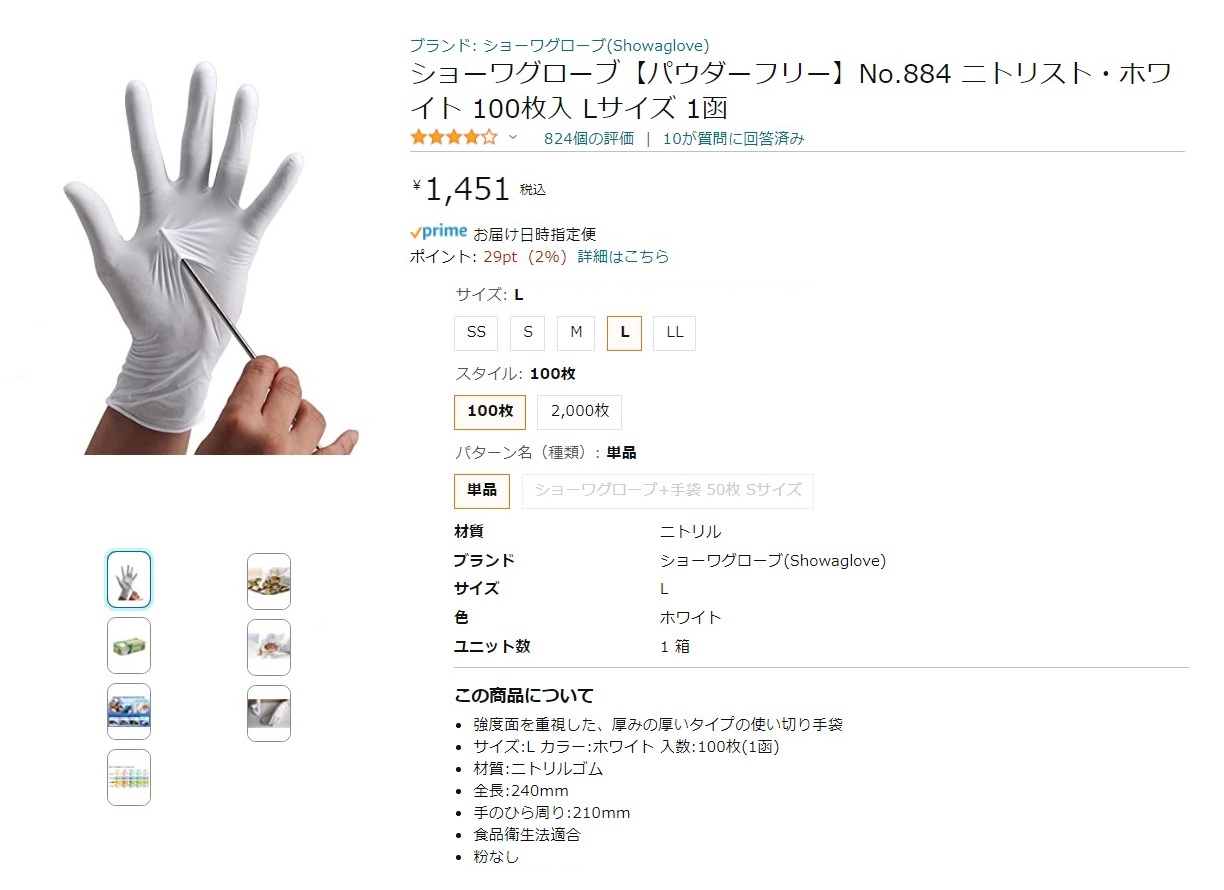Screen dimensions: 1224x890
Task: Switch style to 2,000枚
Action: (580, 412)
